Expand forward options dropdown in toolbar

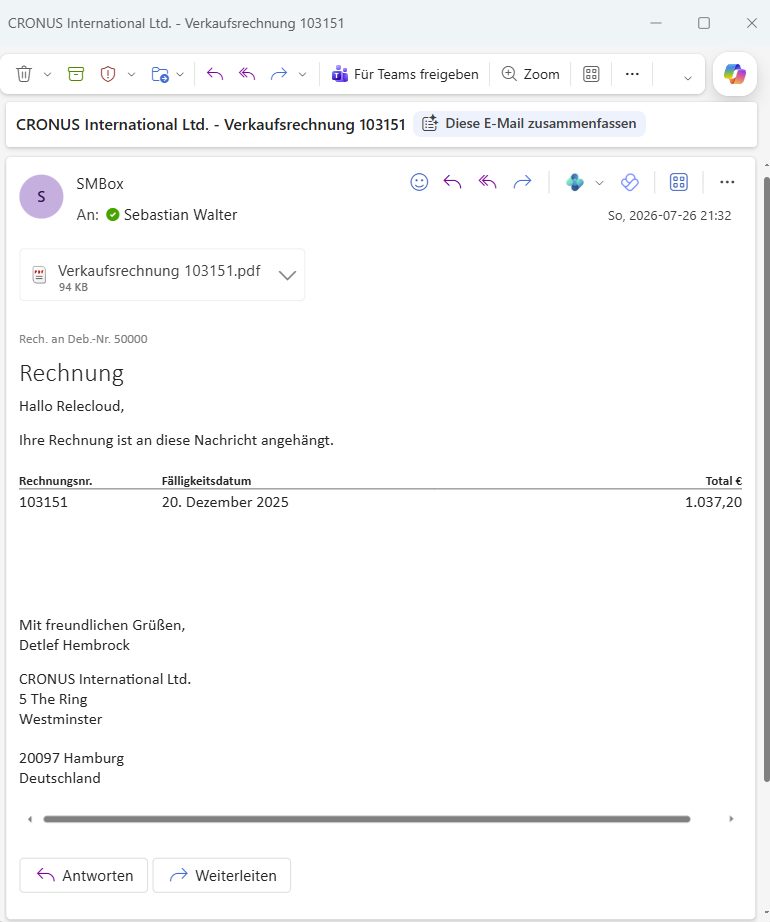tap(302, 75)
